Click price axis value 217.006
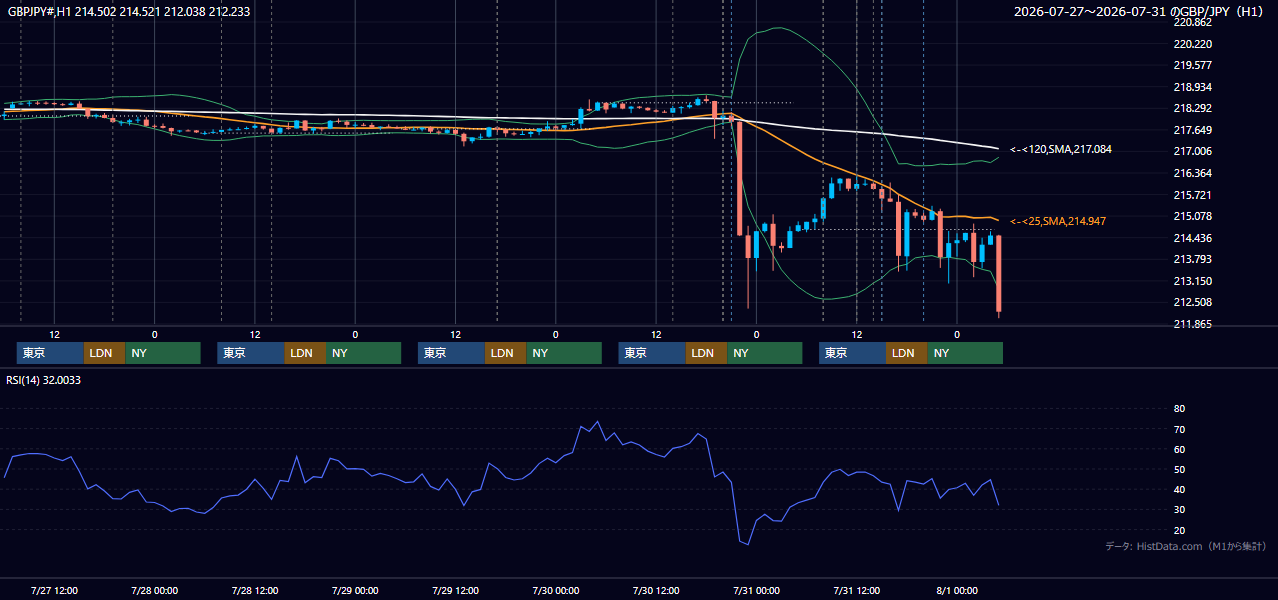The image size is (1278, 600). click(1192, 151)
